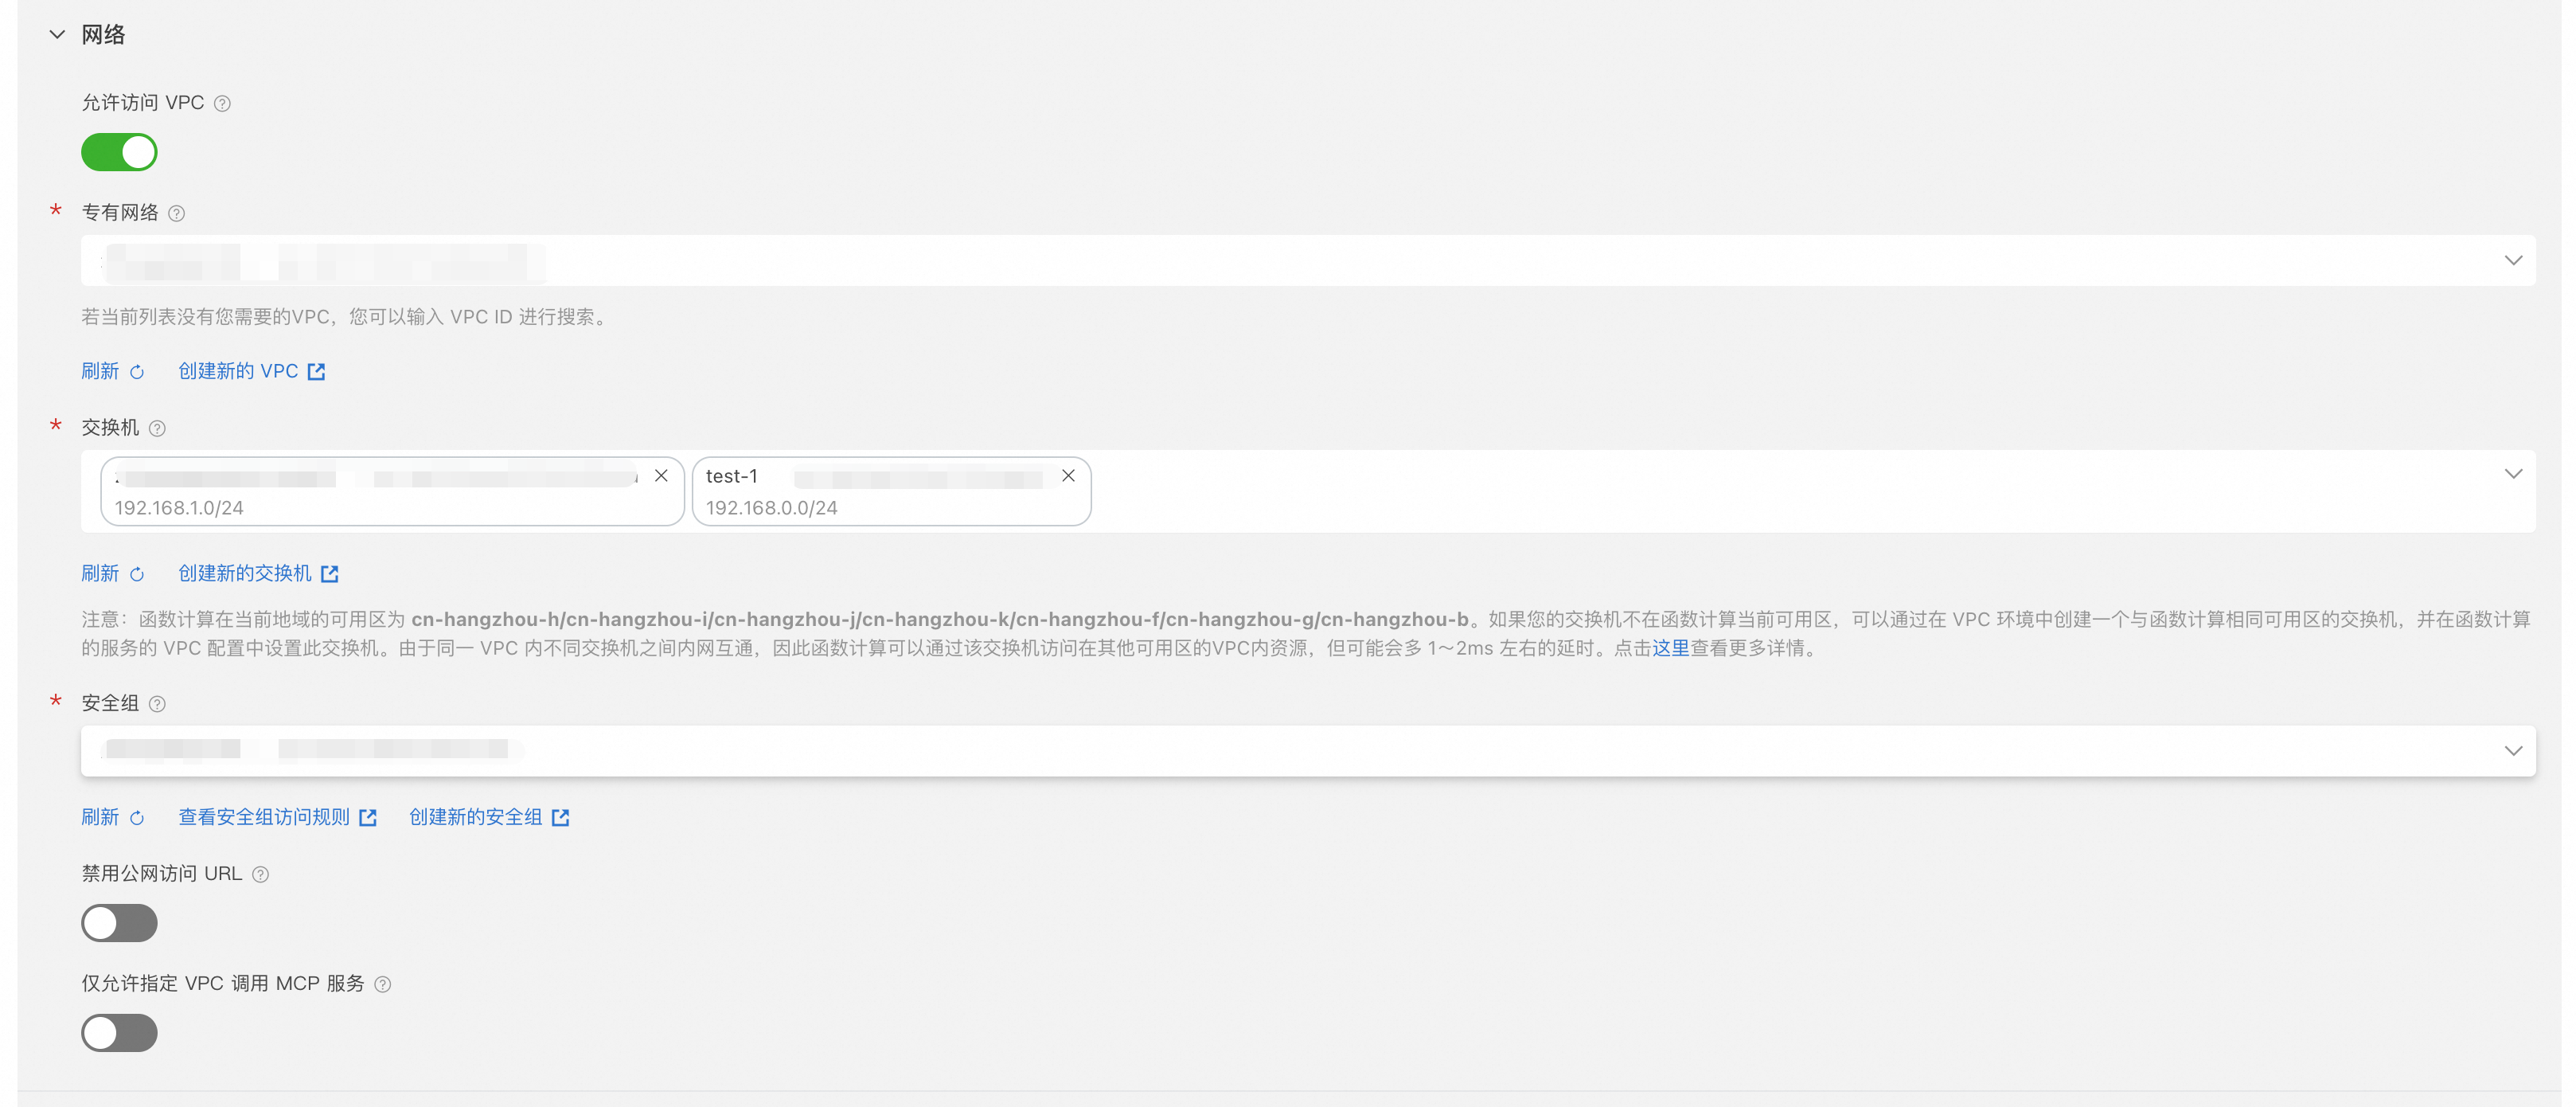
Task: Remove the test-1 switch tag
Action: click(1068, 476)
